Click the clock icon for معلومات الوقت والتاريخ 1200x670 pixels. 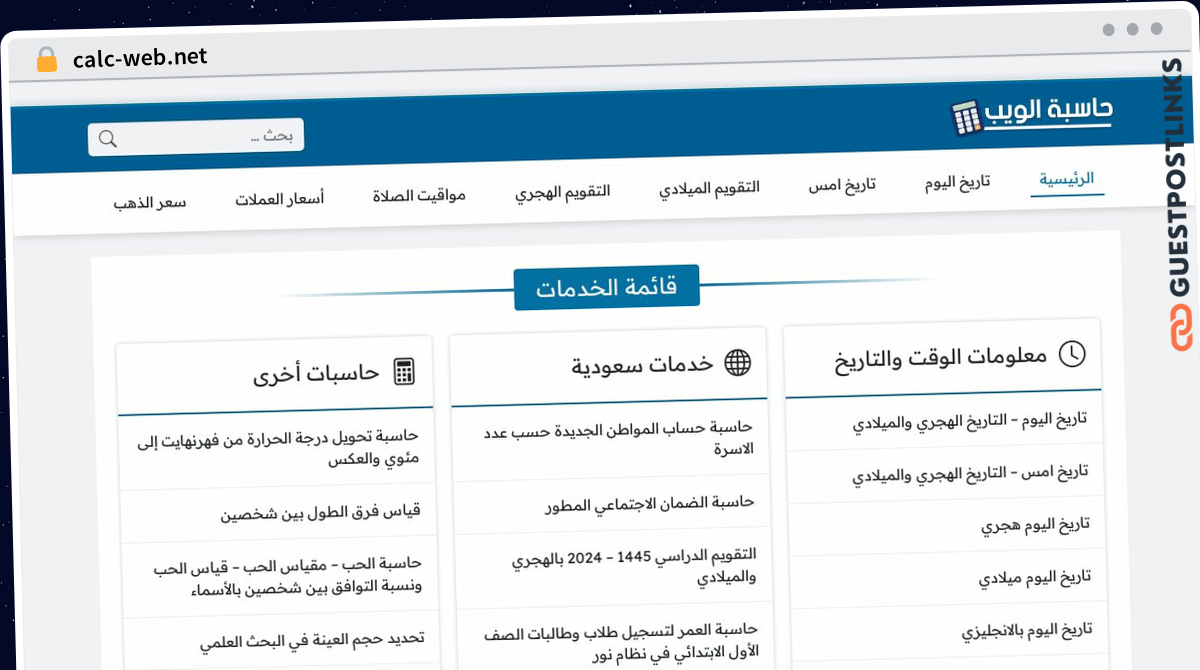[1072, 353]
